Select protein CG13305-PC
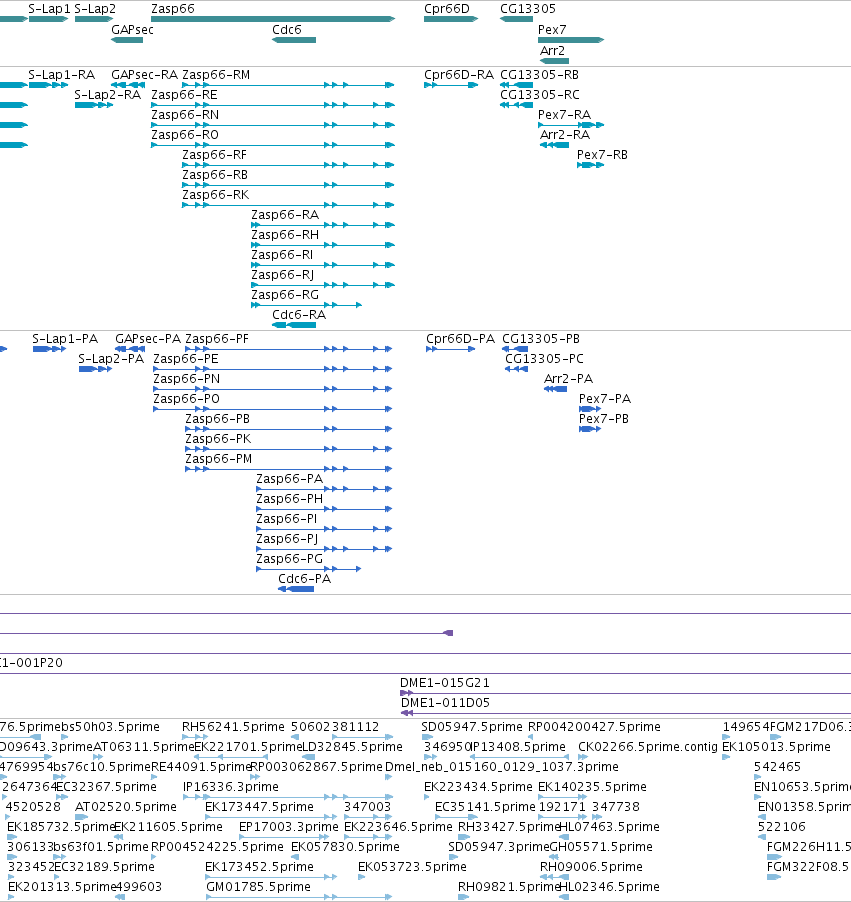Viewport: 851px width, 902px height. [544, 359]
